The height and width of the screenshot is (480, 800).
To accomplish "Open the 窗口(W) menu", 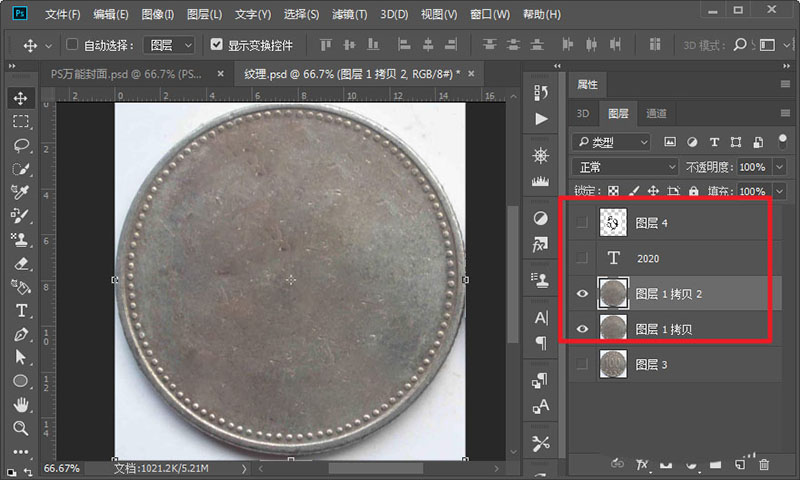I will coord(490,14).
